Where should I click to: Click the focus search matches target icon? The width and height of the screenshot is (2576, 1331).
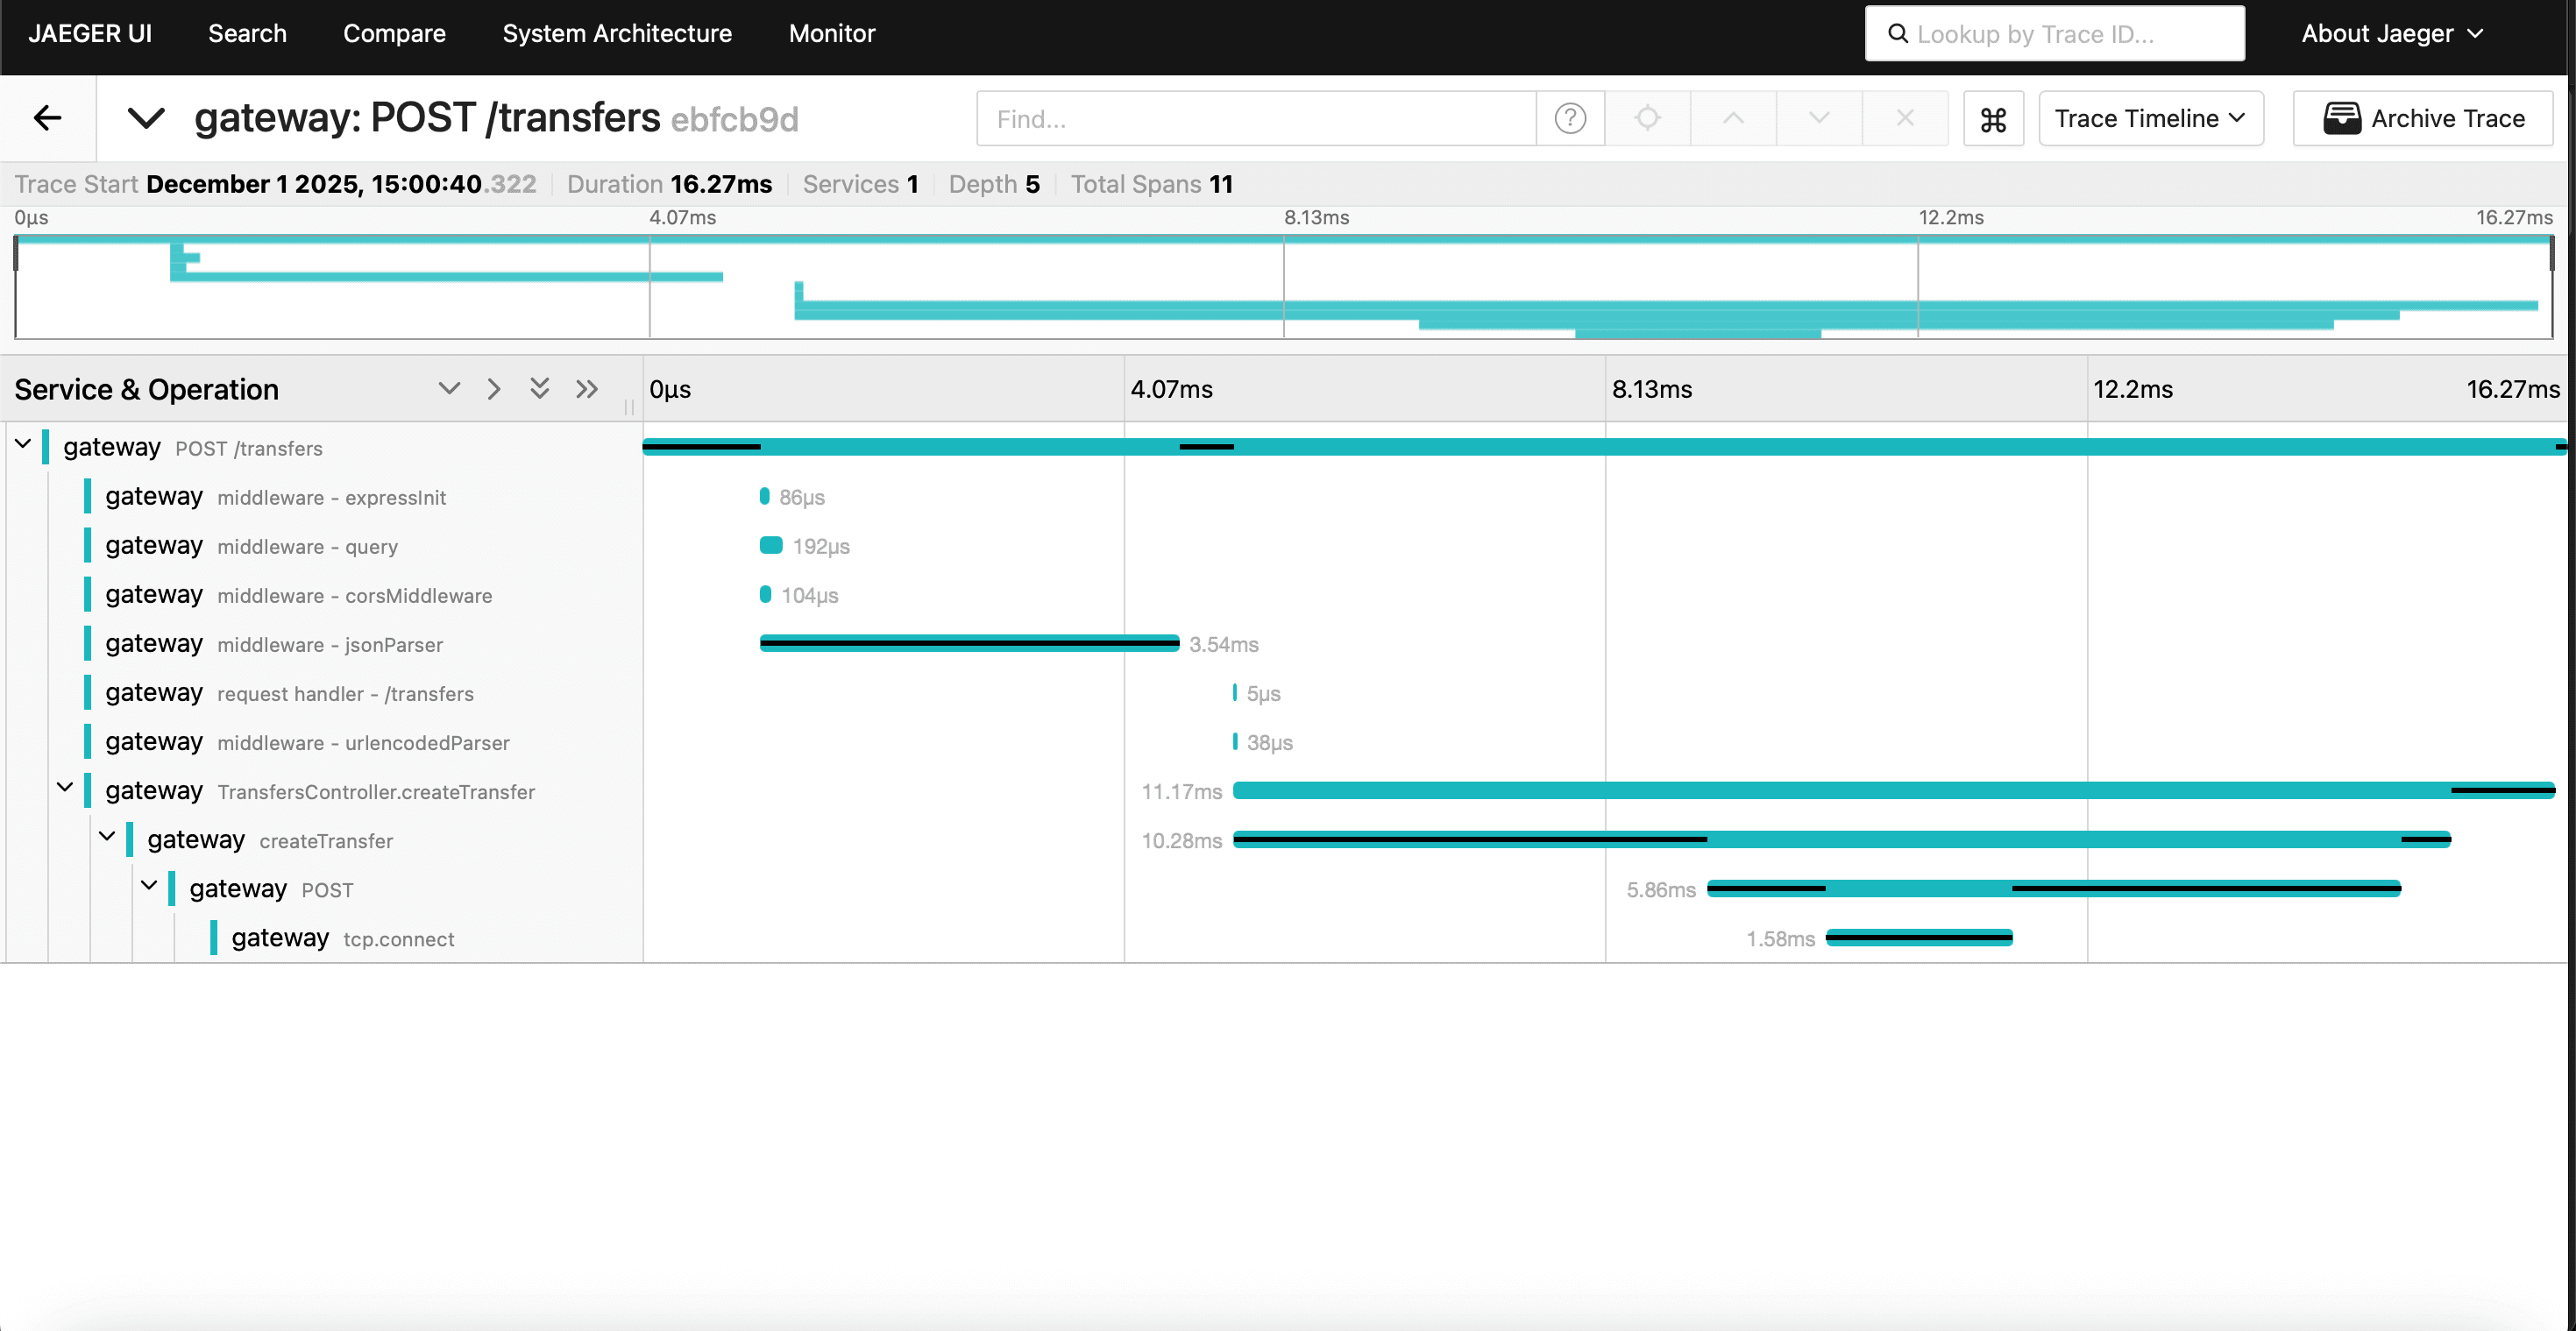pyautogui.click(x=1647, y=118)
